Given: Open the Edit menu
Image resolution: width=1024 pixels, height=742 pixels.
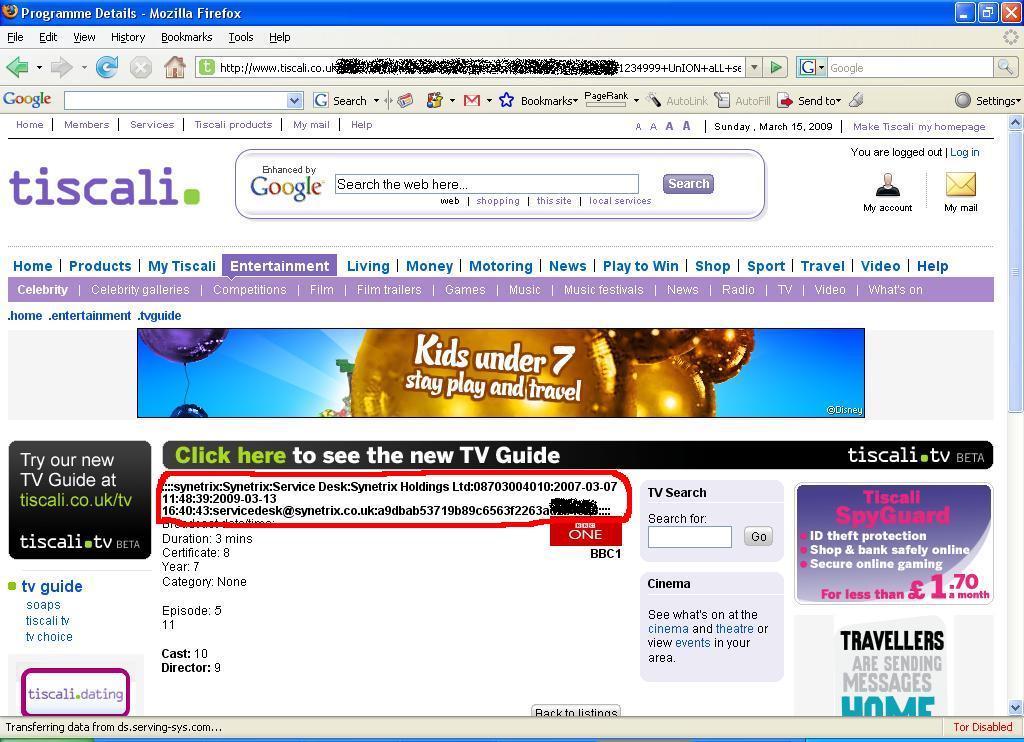Looking at the screenshot, I should tap(48, 37).
